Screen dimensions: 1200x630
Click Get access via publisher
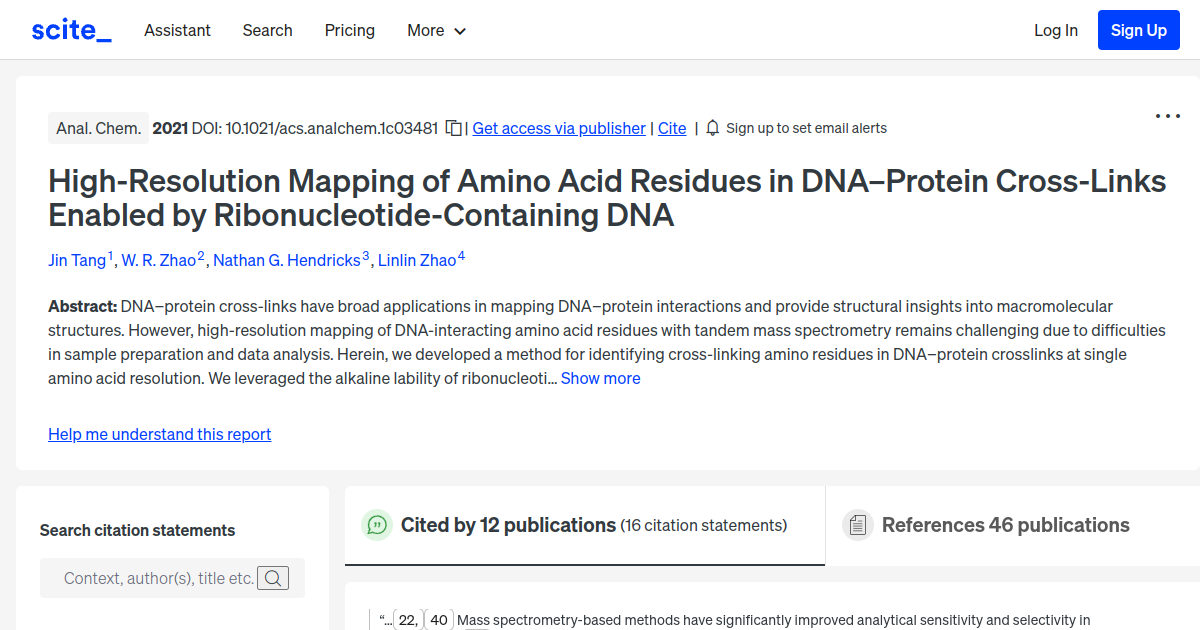559,128
